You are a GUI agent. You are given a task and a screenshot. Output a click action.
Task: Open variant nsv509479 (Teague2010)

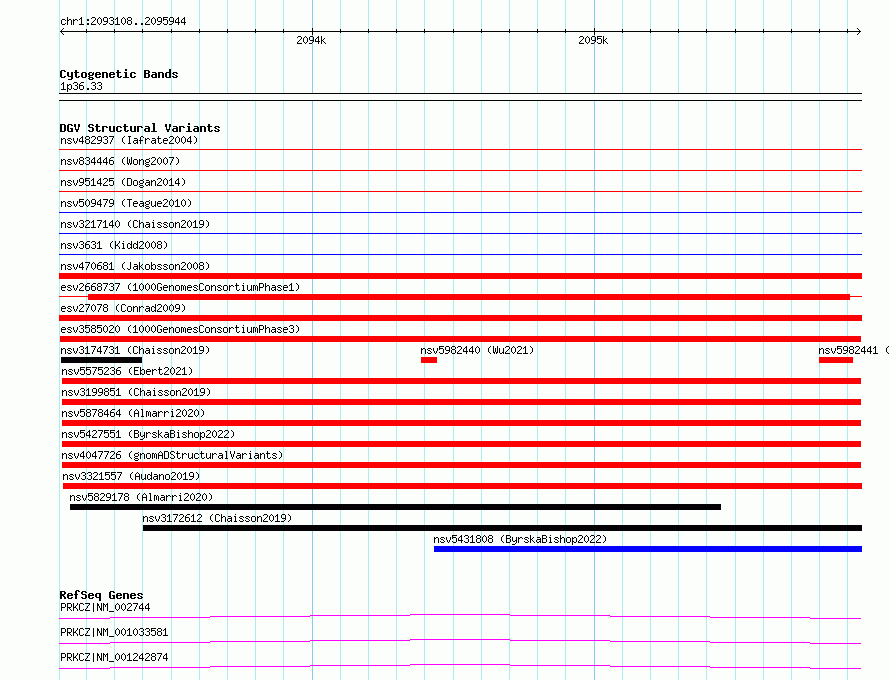click(x=126, y=203)
